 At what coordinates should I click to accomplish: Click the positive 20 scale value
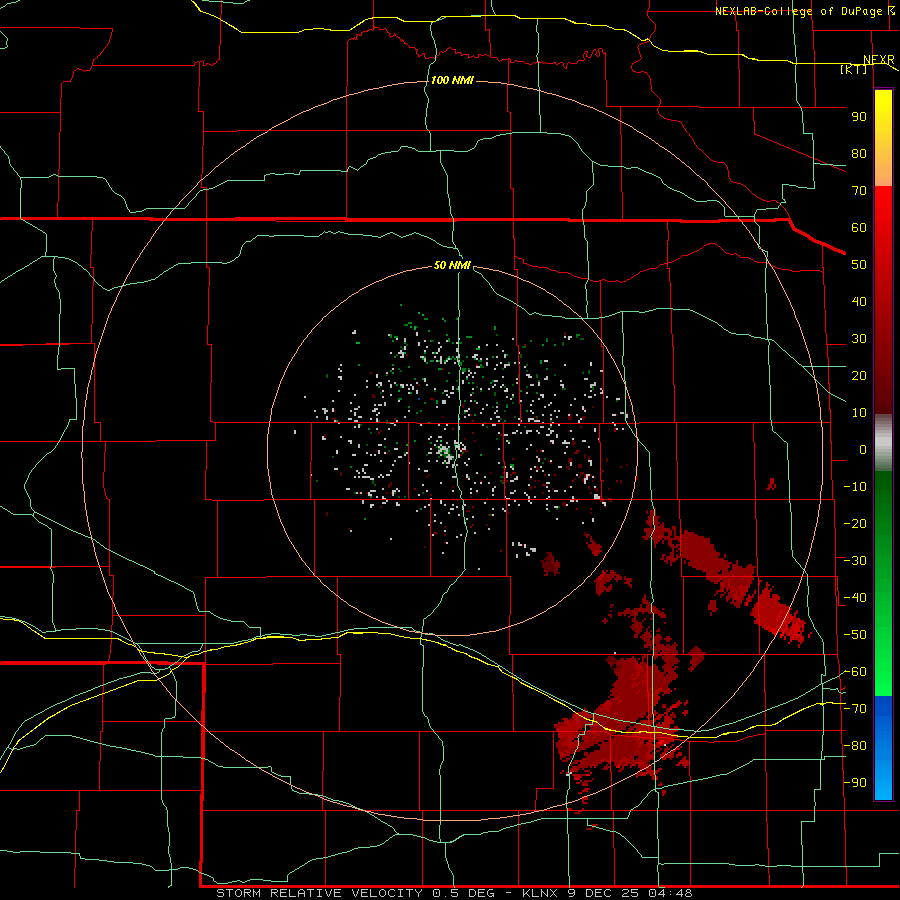tap(859, 375)
